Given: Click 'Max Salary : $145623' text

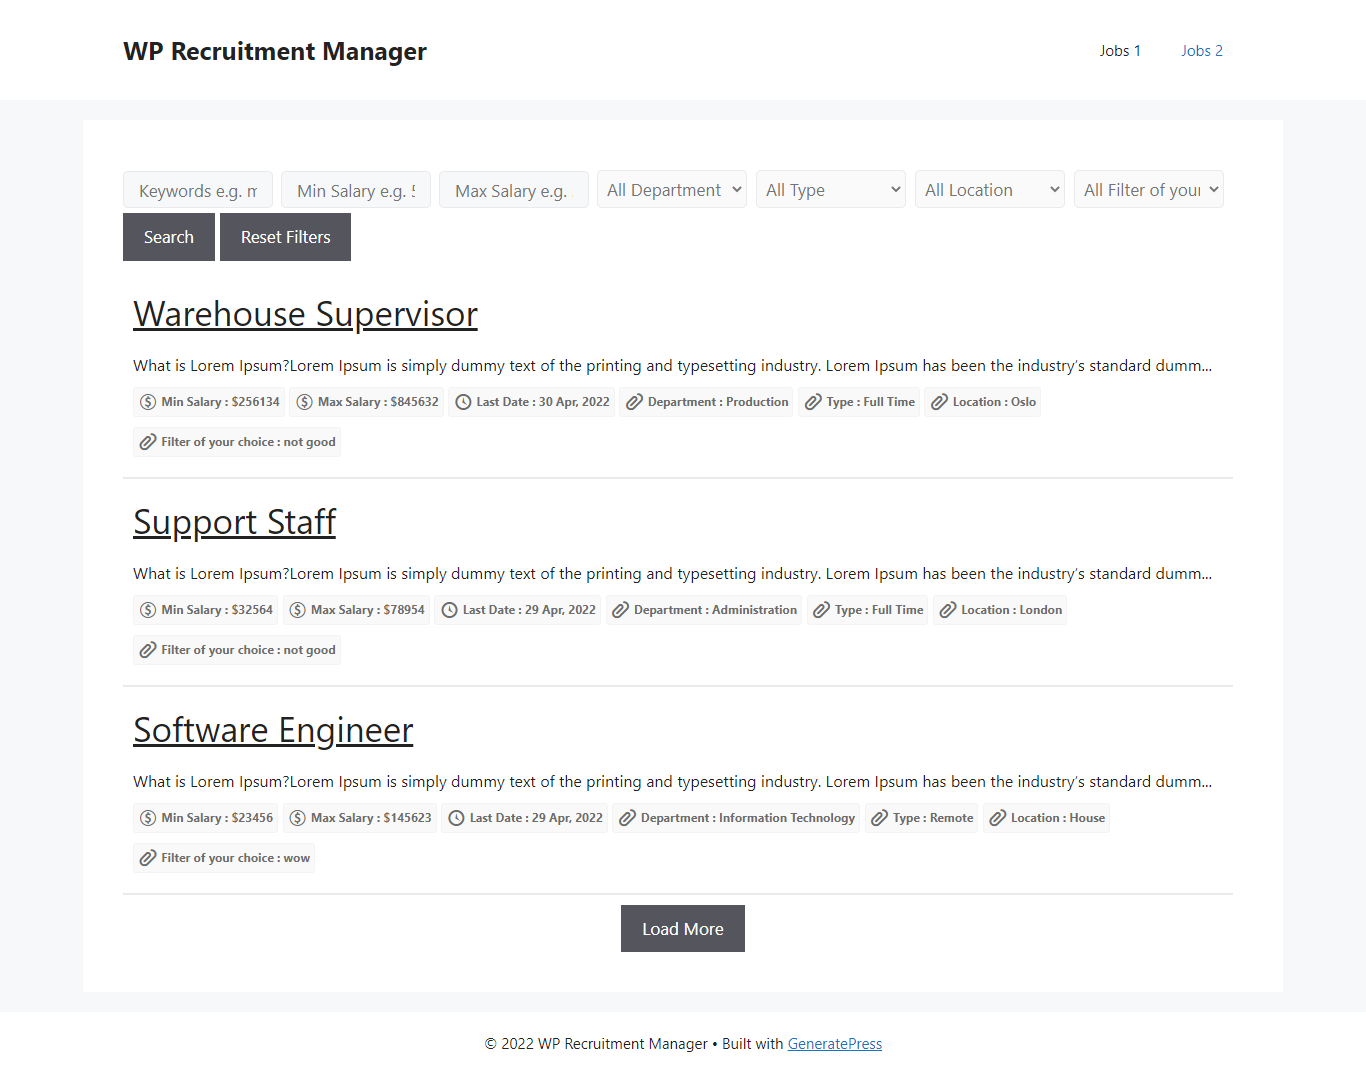Looking at the screenshot, I should click(x=371, y=818).
